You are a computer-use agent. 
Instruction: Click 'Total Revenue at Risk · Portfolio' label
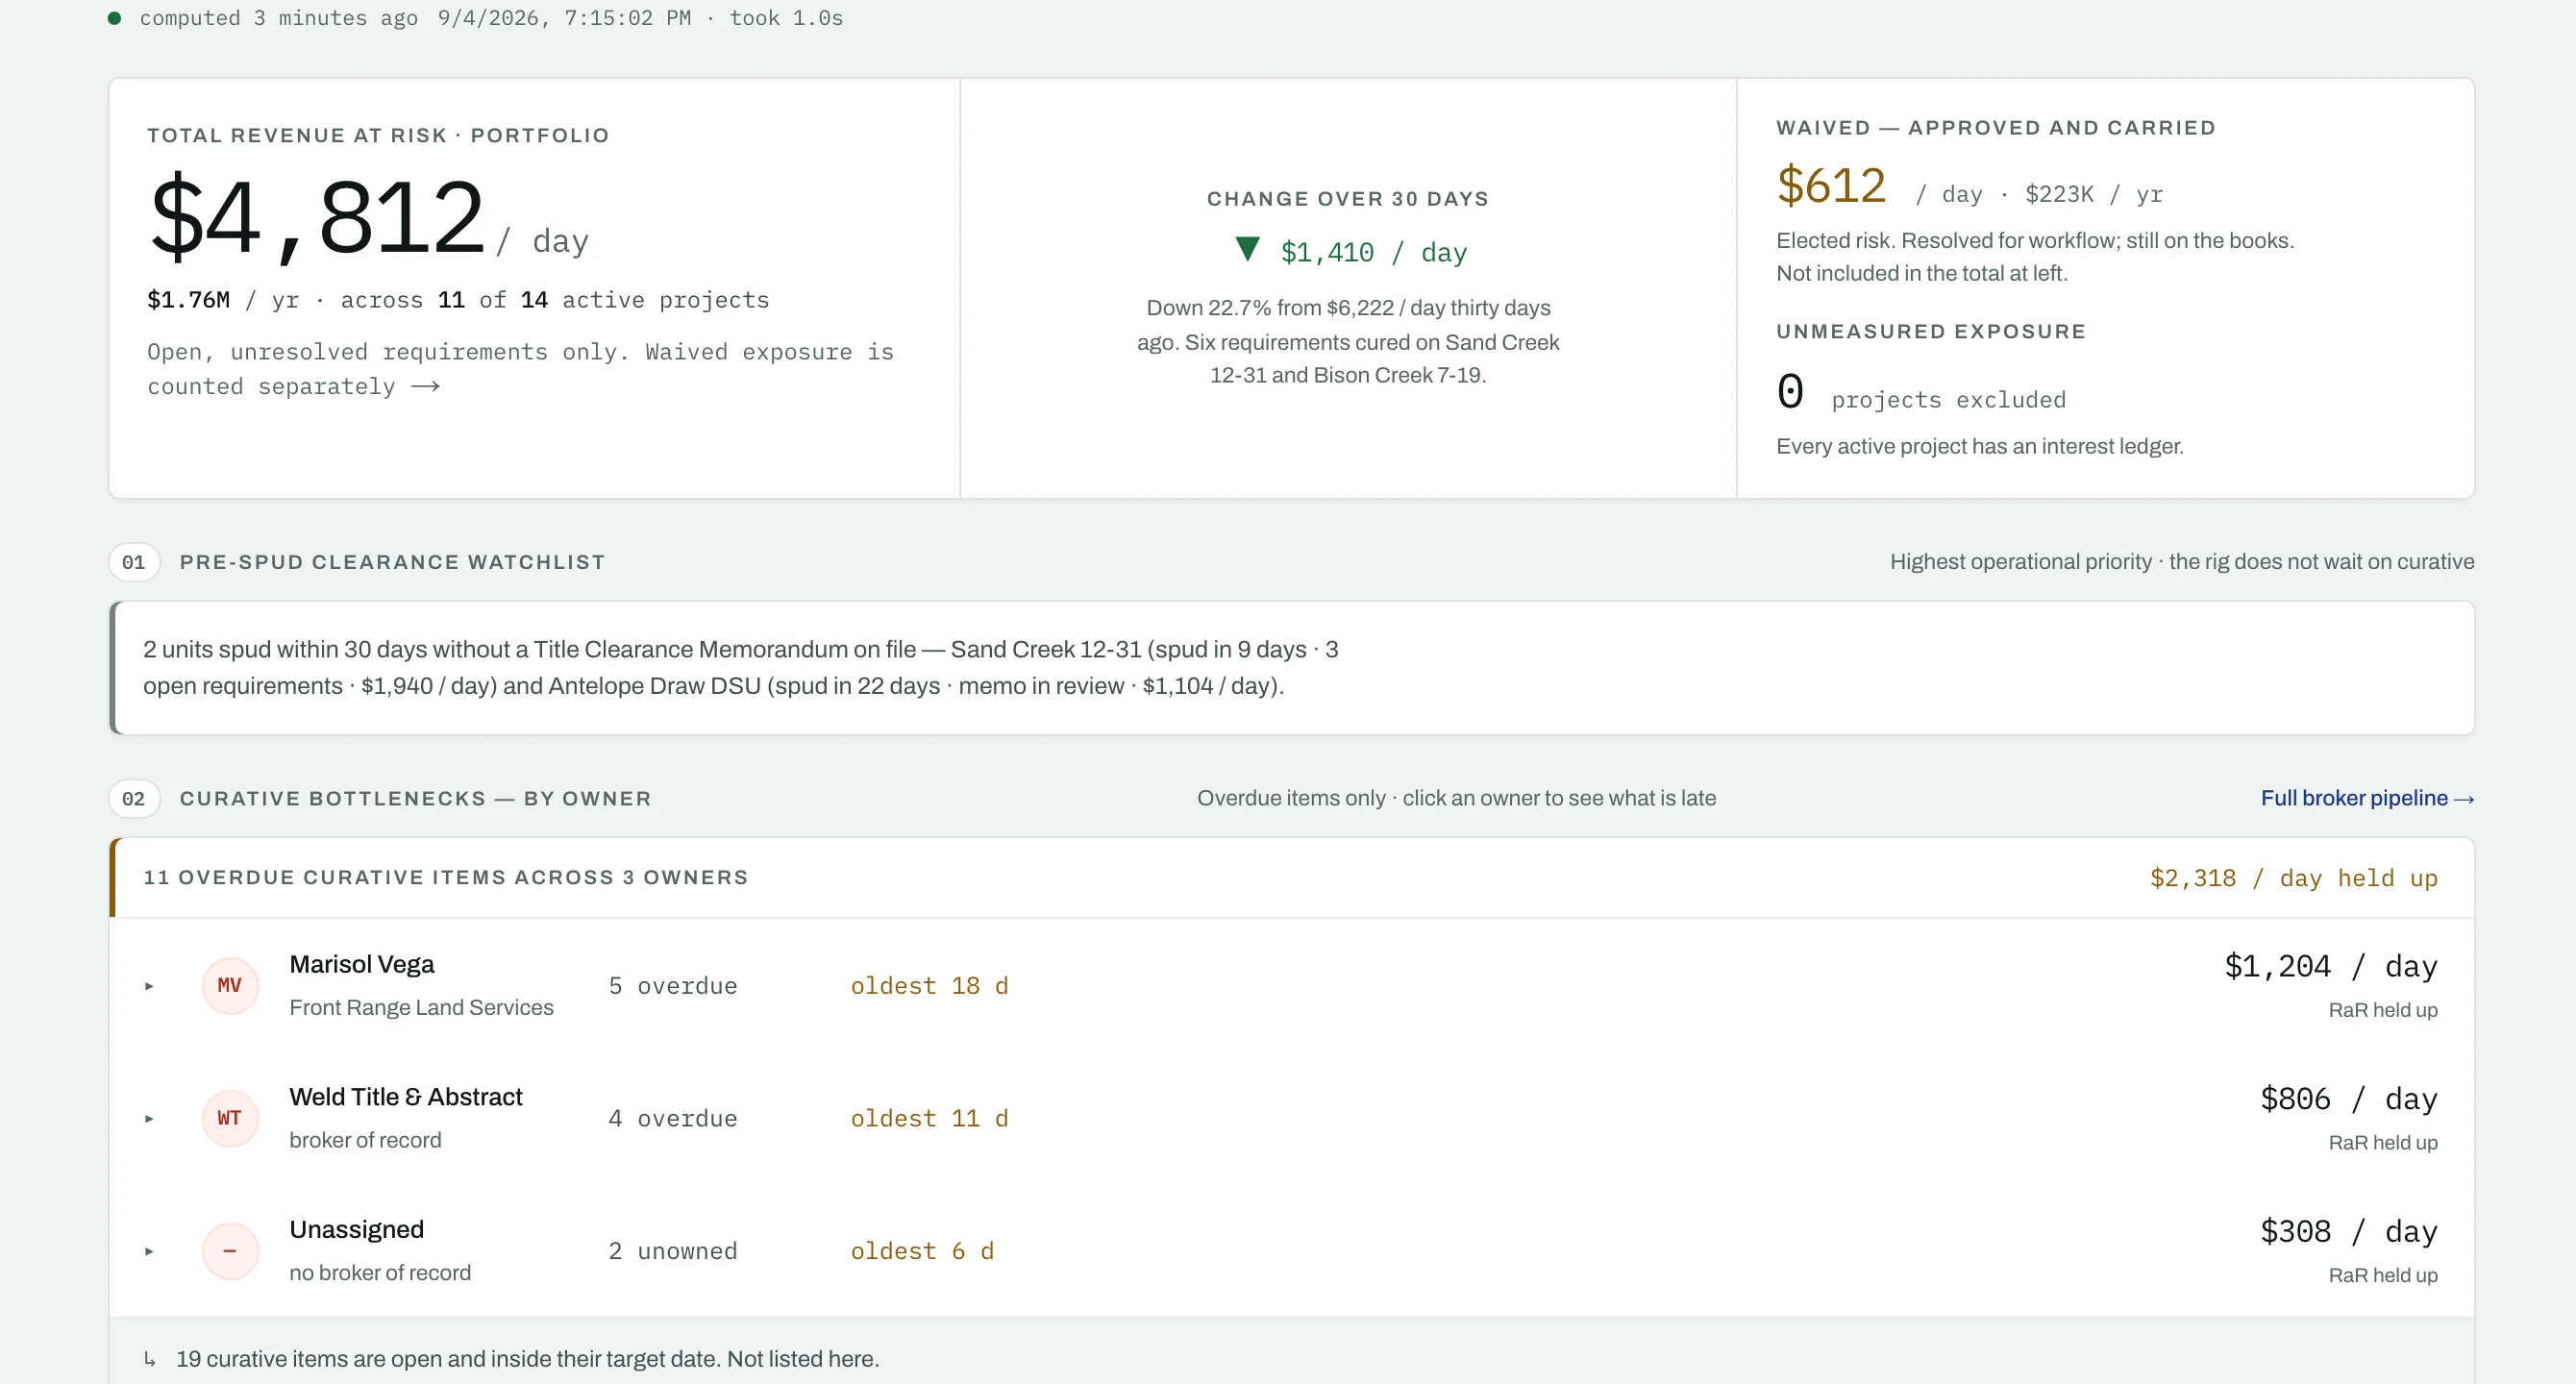[378, 135]
